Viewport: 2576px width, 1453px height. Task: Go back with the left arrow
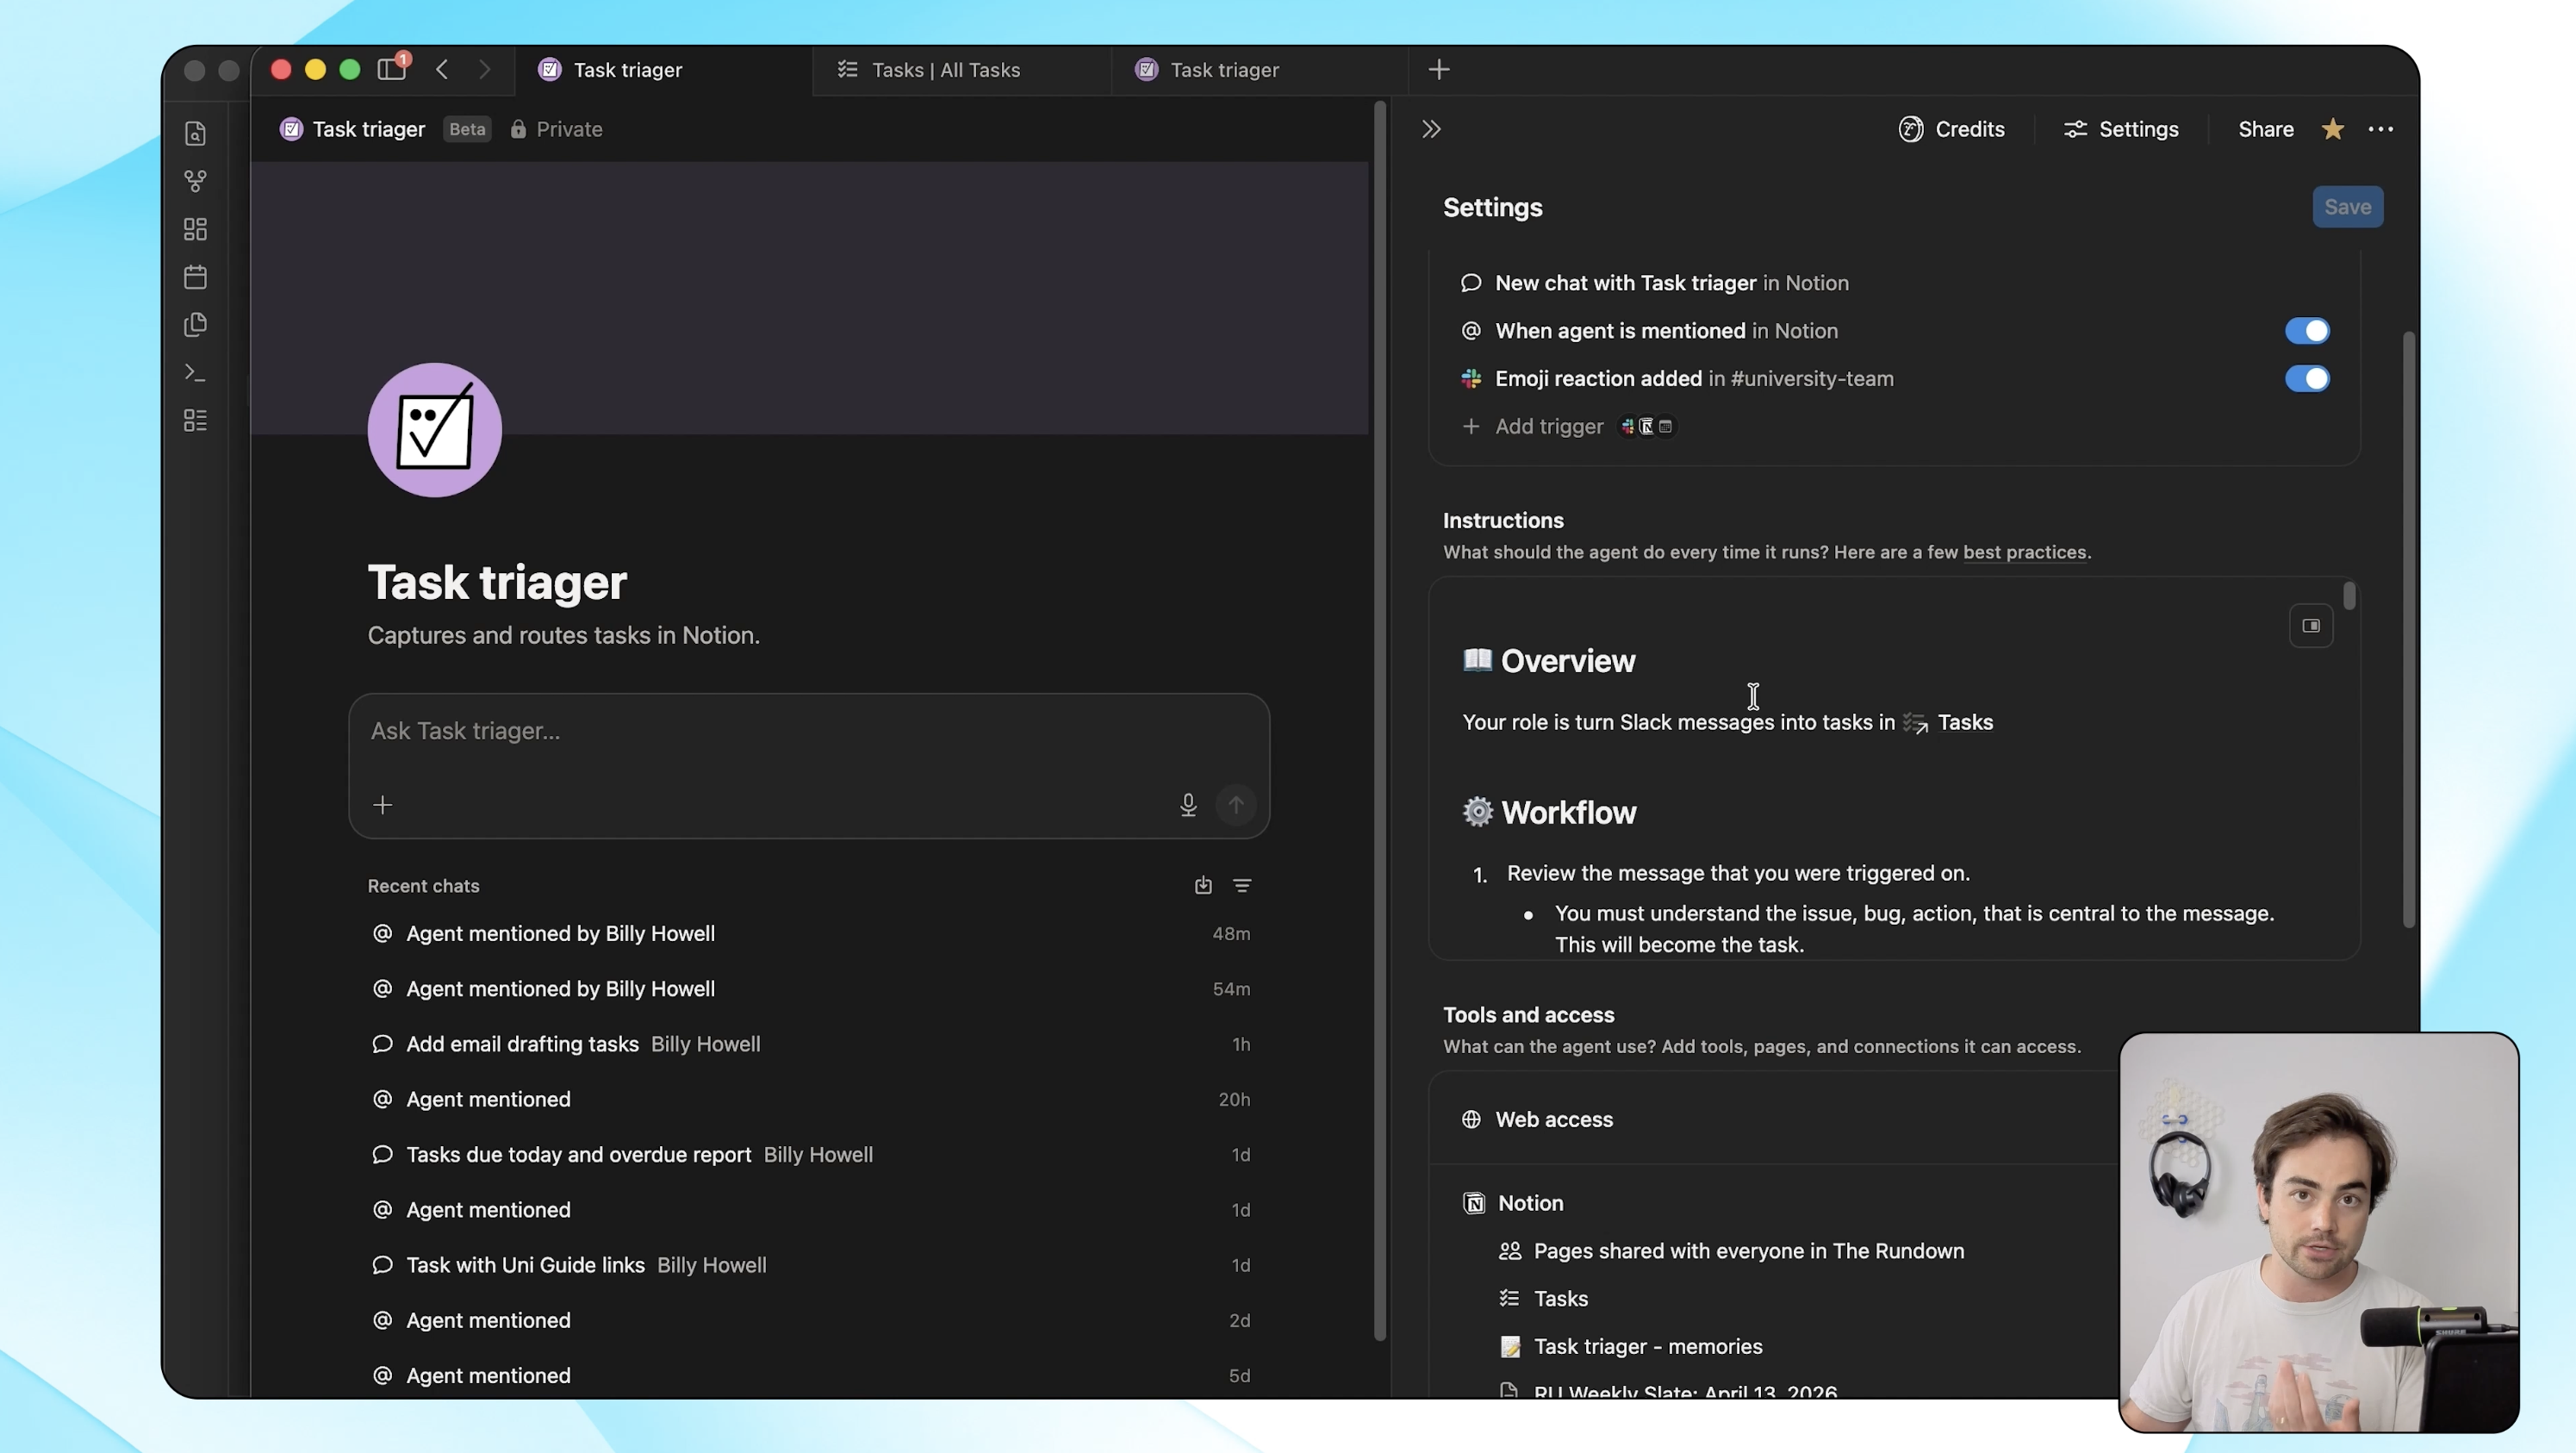442,69
